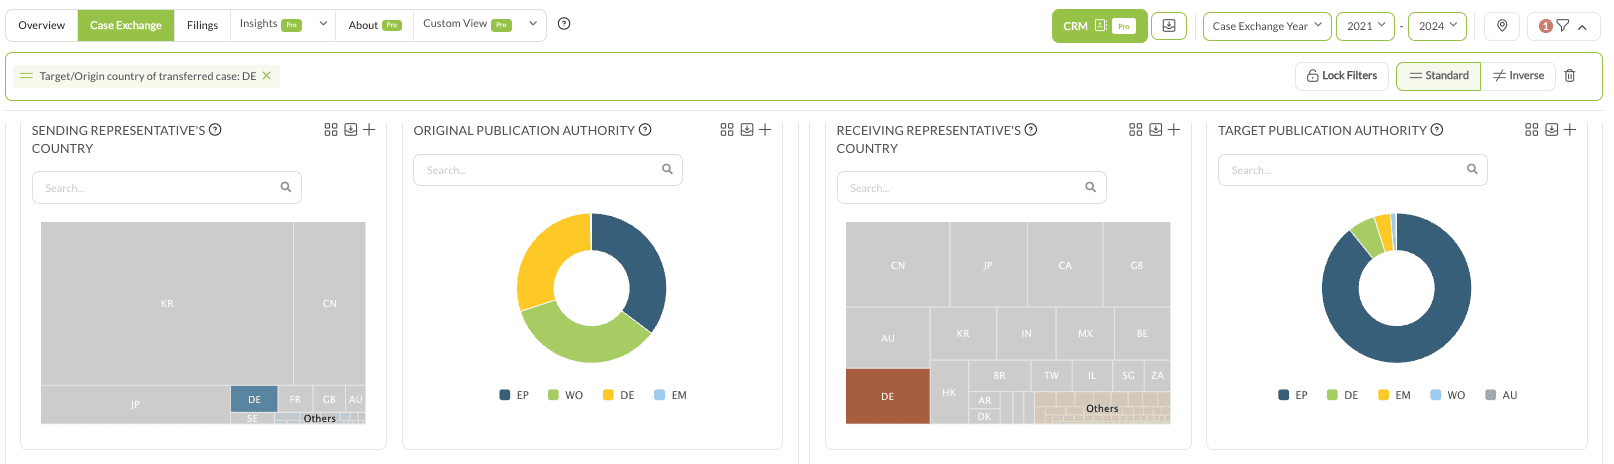This screenshot has height=464, width=1614.
Task: Expand the Custom View dropdown
Action: pos(533,24)
